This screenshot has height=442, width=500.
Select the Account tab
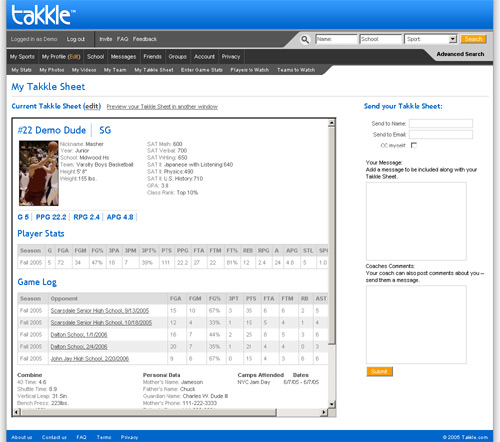point(204,57)
